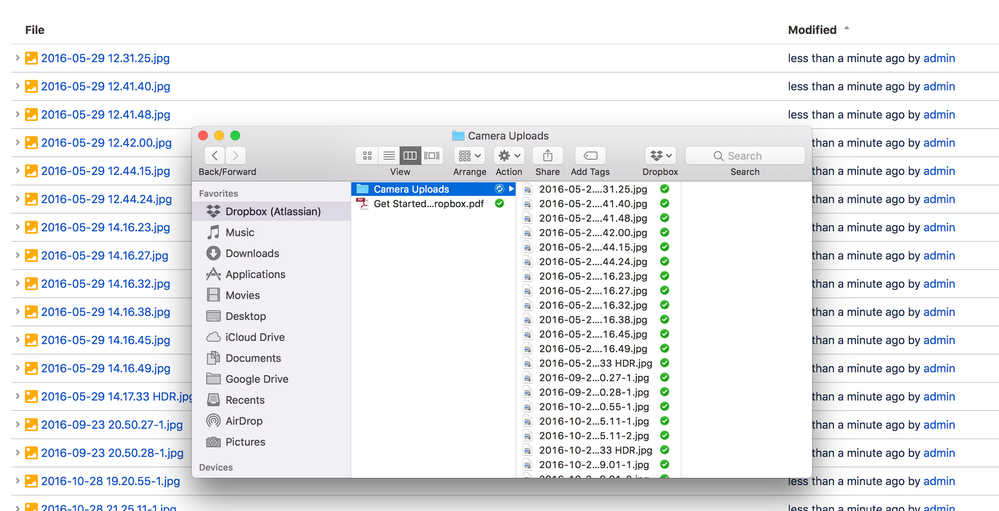Expand the 2016-05-29 12.31.25.jpg row
The image size is (999, 511).
coord(17,59)
